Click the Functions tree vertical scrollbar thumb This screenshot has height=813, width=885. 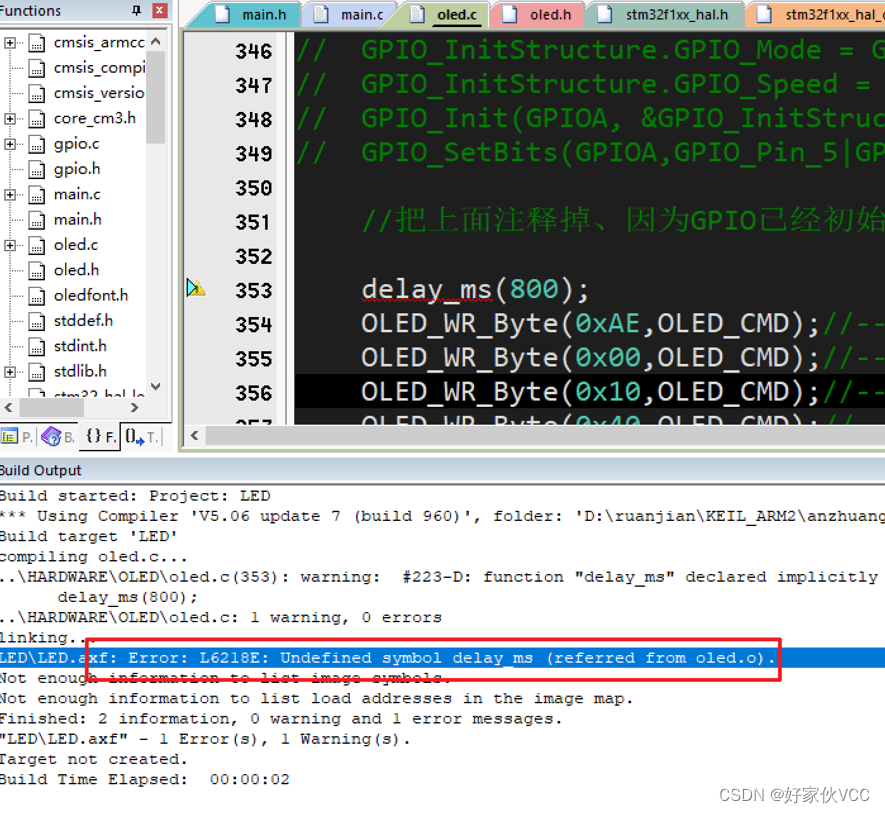tap(155, 96)
